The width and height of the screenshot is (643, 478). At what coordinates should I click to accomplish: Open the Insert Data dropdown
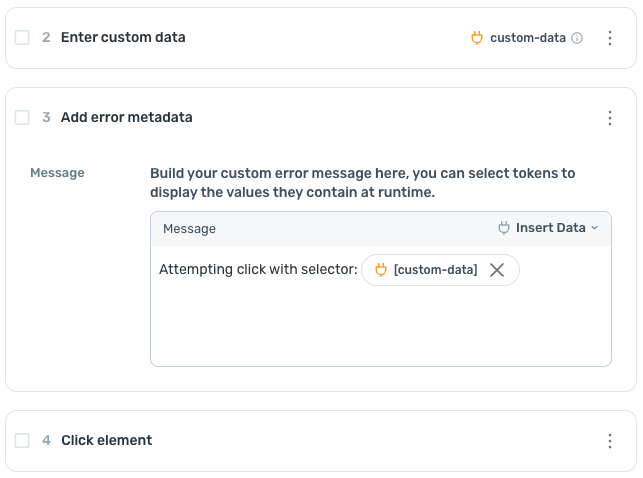pos(548,228)
